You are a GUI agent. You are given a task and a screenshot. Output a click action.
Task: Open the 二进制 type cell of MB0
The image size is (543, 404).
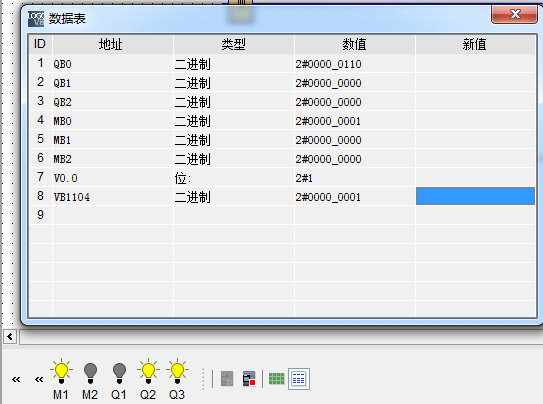pos(234,121)
